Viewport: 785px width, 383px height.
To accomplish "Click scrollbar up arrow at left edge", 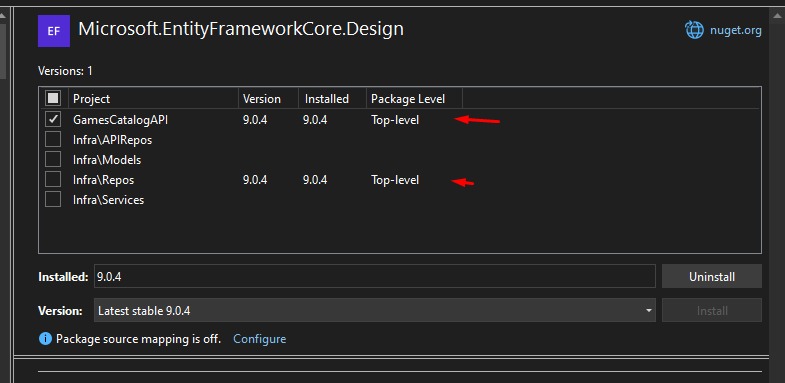I will coord(3,17).
